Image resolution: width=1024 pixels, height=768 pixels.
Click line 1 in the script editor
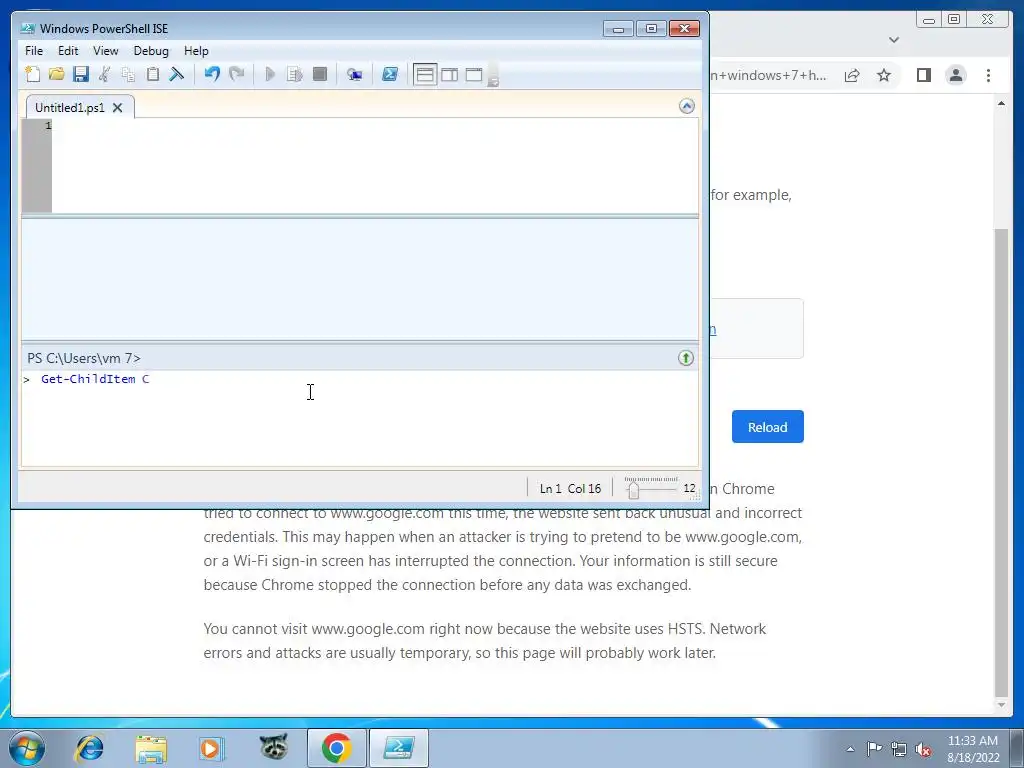375,125
